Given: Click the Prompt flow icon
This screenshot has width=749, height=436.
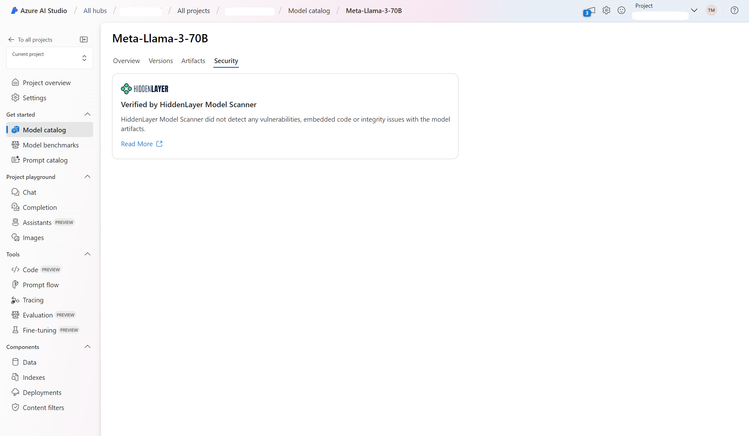Looking at the screenshot, I should pyautogui.click(x=15, y=285).
